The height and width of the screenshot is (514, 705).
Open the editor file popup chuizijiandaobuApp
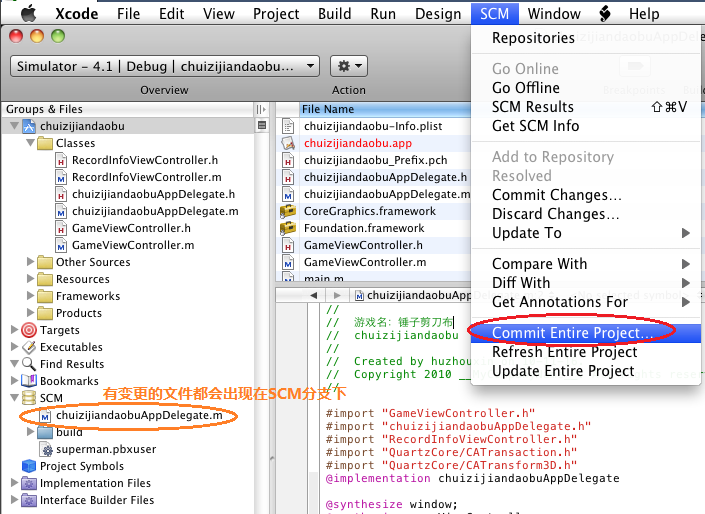413,295
